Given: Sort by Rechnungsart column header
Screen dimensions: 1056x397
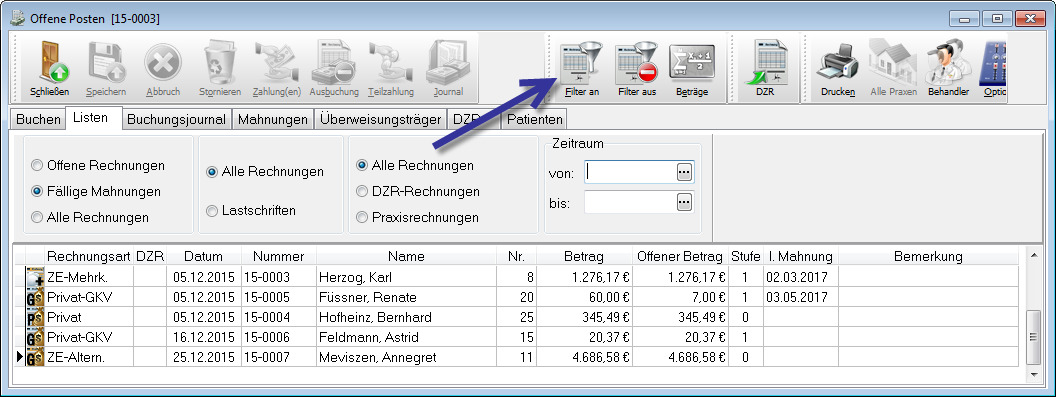Looking at the screenshot, I should 89,256.
